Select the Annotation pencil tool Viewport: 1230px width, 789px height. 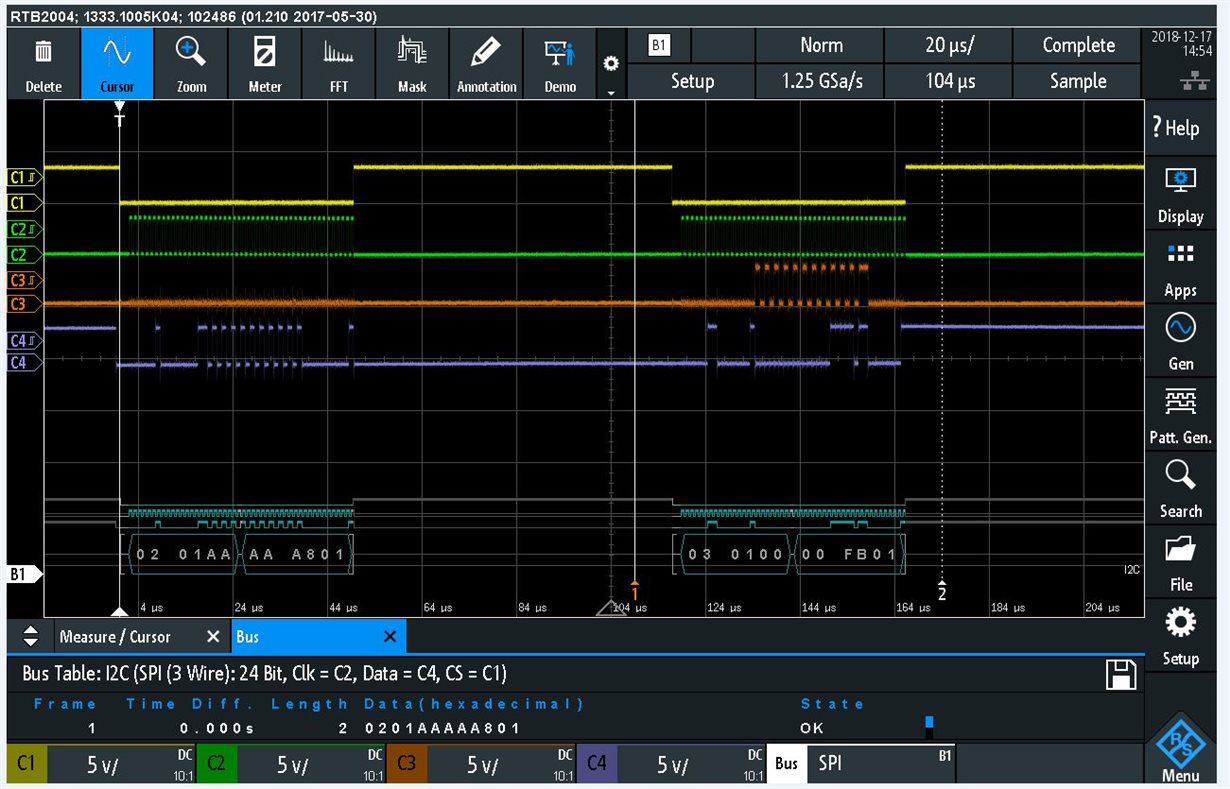pyautogui.click(x=486, y=63)
